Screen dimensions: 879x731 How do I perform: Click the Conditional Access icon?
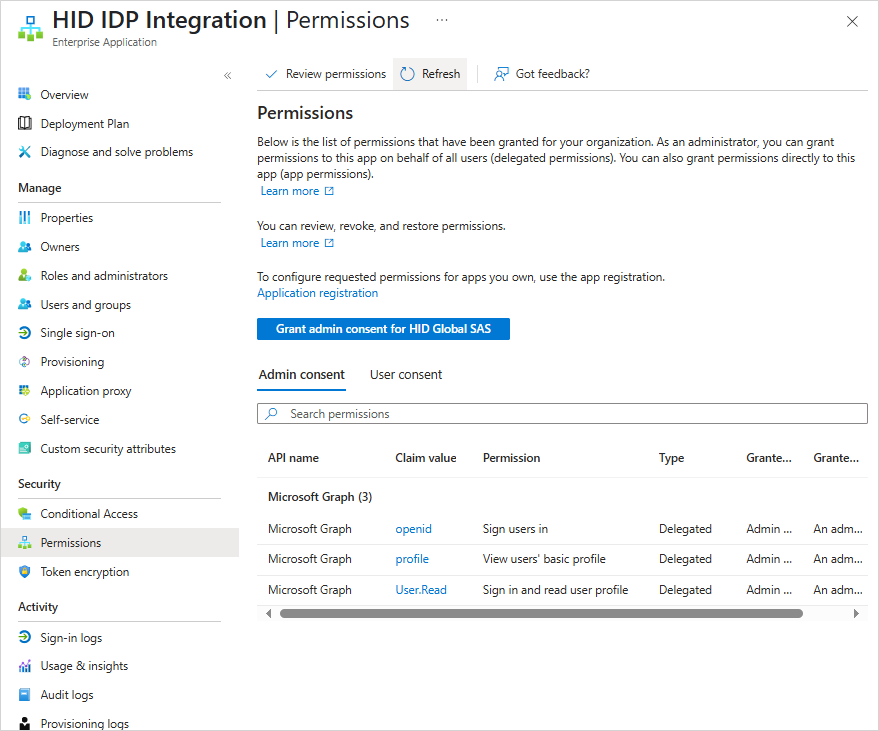[x=25, y=513]
